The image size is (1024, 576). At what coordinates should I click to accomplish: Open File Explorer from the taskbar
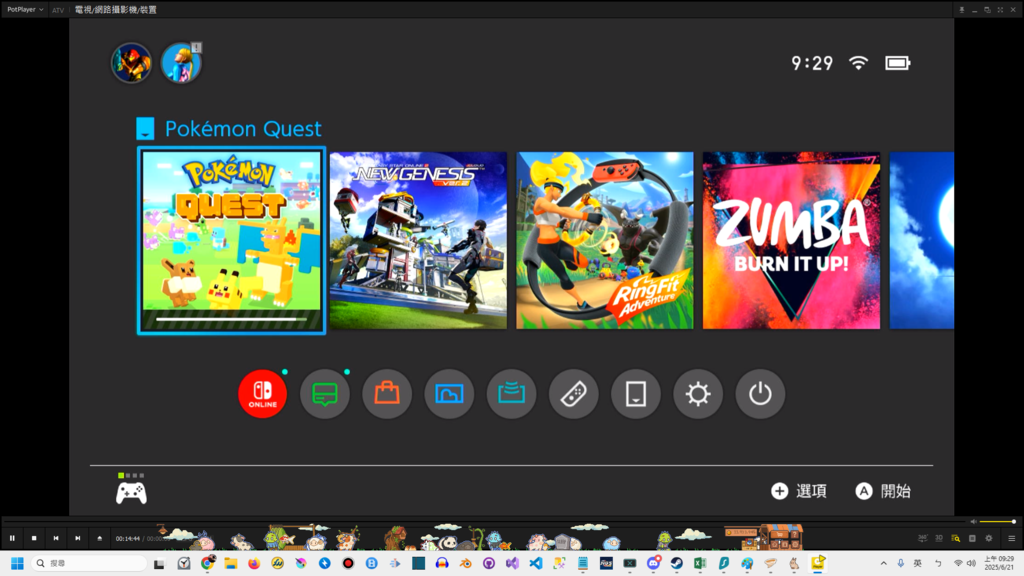click(x=231, y=563)
